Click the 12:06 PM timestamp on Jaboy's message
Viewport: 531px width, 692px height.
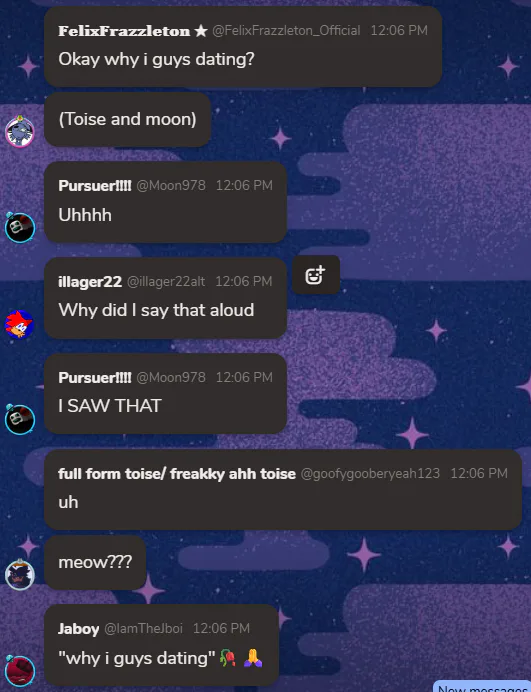(x=221, y=628)
